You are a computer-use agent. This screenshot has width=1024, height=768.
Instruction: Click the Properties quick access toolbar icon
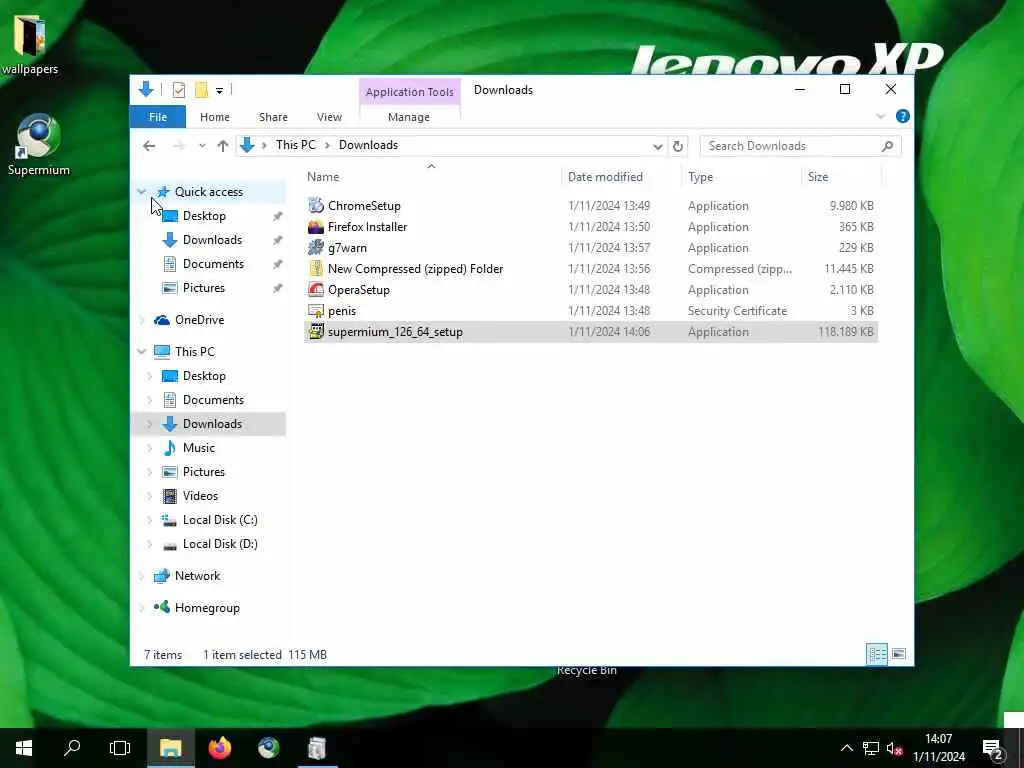click(x=178, y=90)
